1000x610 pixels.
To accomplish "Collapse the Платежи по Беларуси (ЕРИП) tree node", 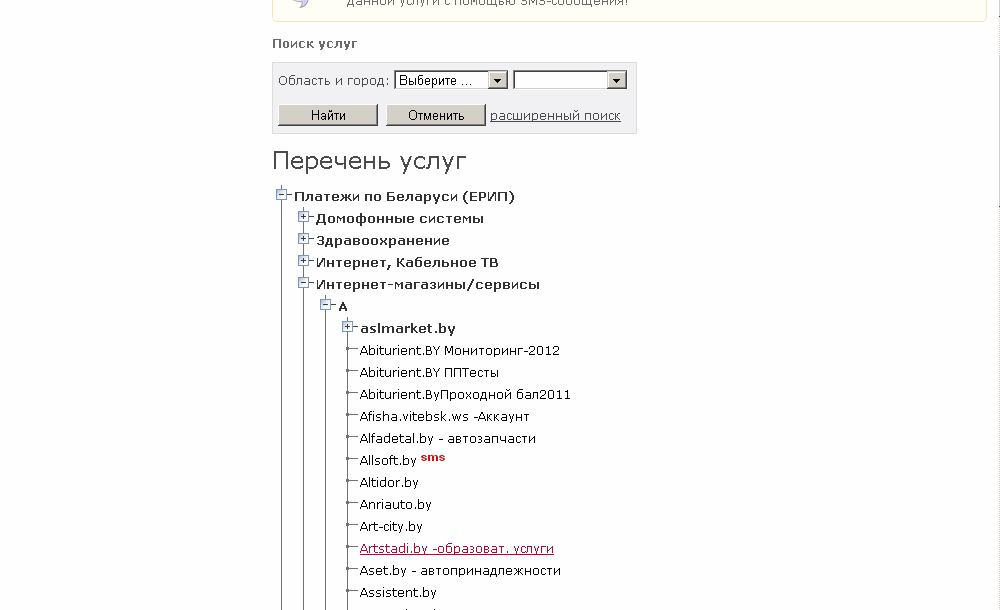I will [282, 196].
